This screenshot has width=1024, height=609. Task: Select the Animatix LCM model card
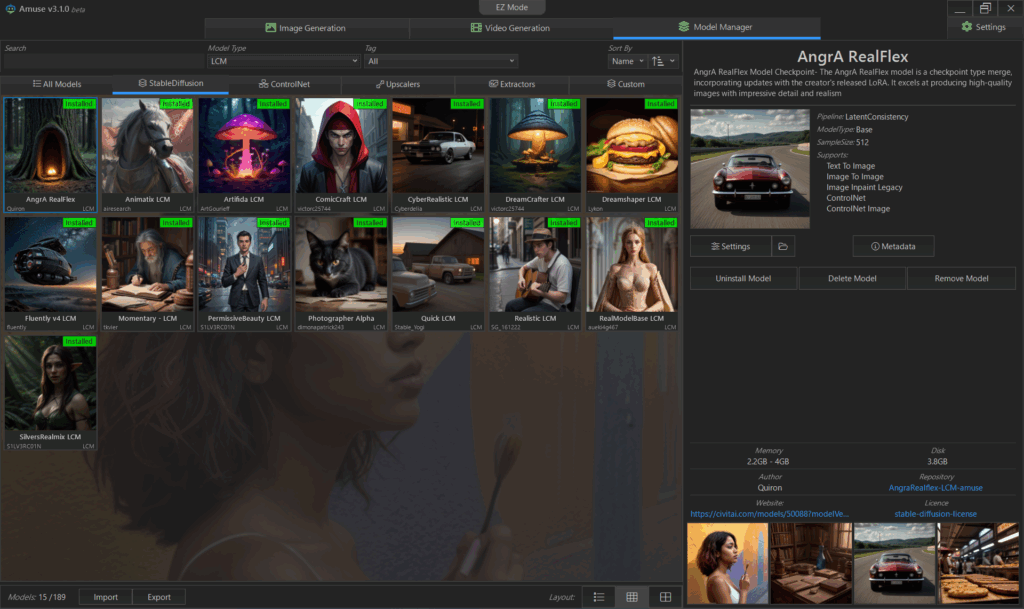[148, 155]
